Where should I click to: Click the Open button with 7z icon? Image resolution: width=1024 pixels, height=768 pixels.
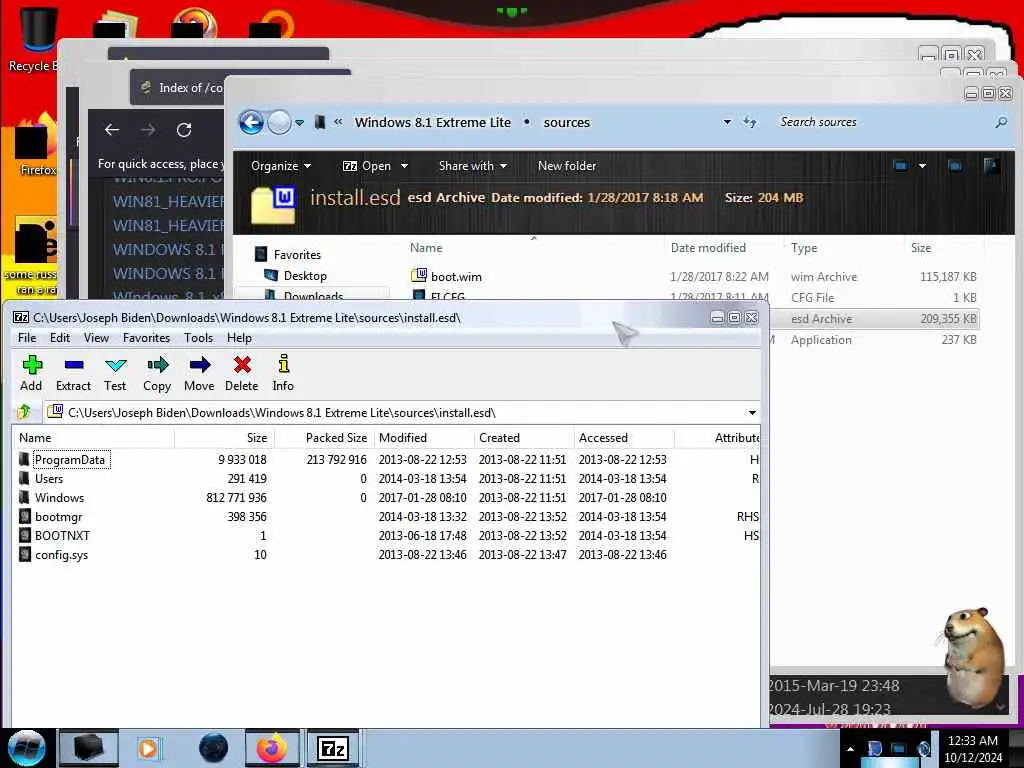click(x=367, y=166)
